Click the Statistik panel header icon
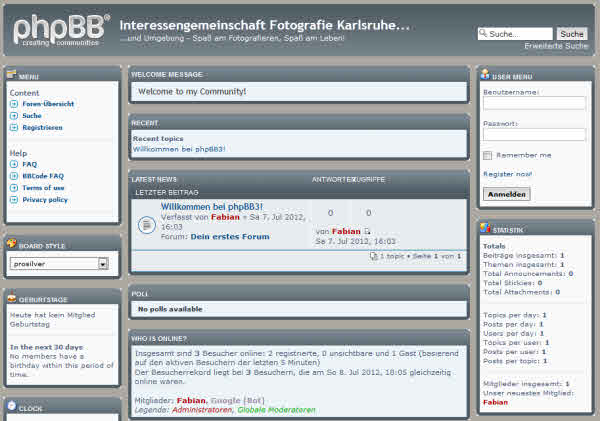 pos(485,229)
